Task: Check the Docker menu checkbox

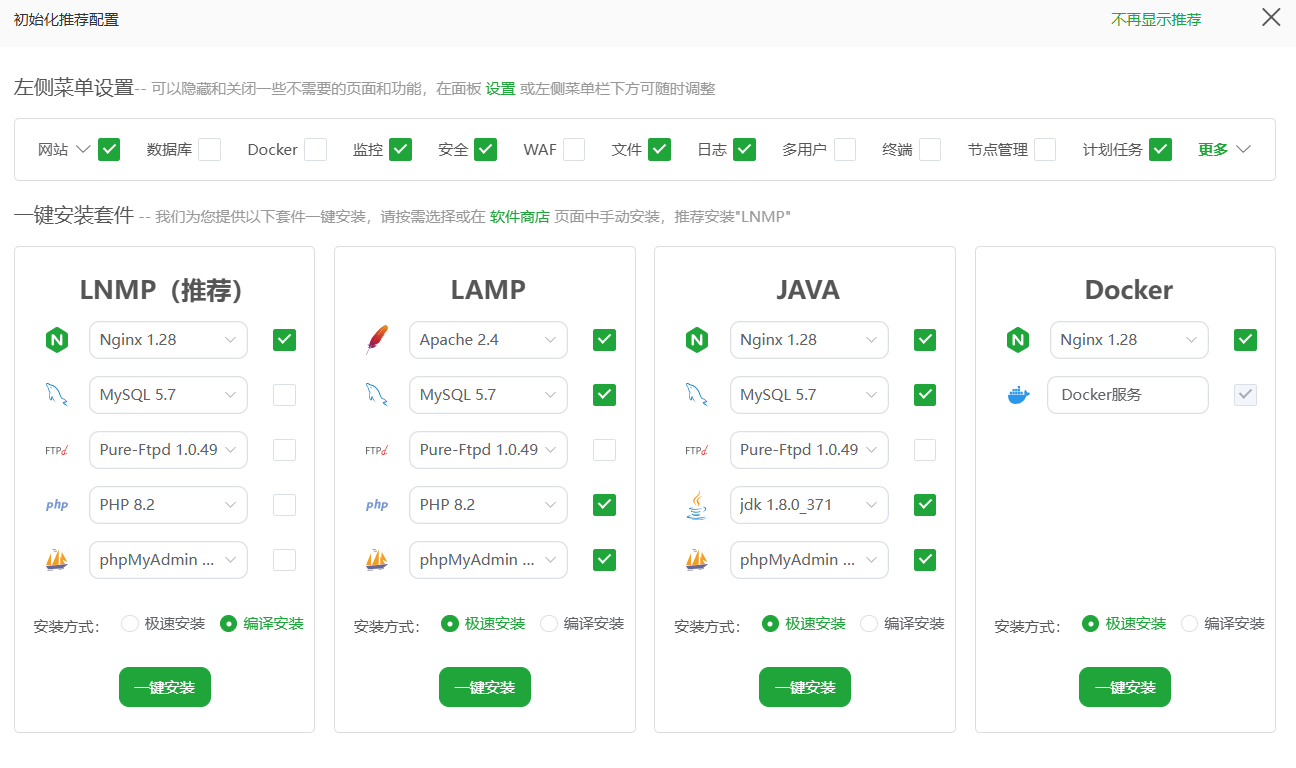Action: pos(315,150)
